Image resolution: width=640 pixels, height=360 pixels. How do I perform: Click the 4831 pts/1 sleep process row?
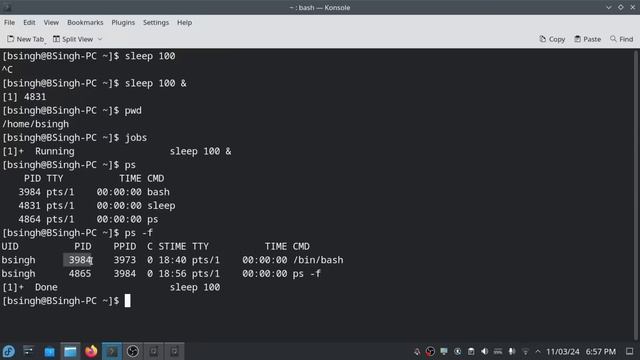click(x=97, y=206)
